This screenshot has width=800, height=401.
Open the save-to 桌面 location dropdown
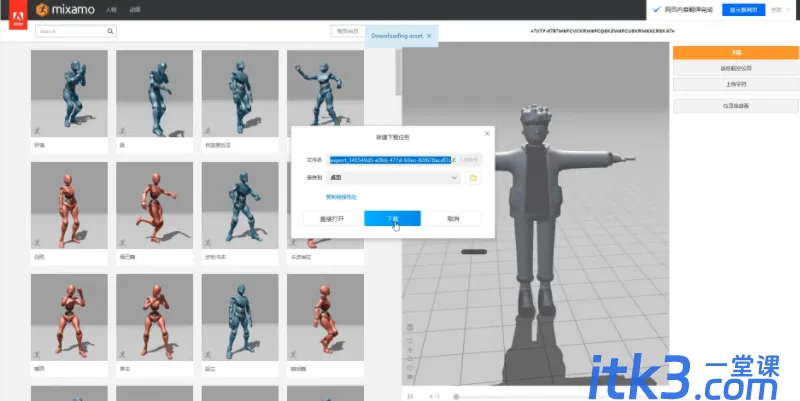(x=394, y=178)
